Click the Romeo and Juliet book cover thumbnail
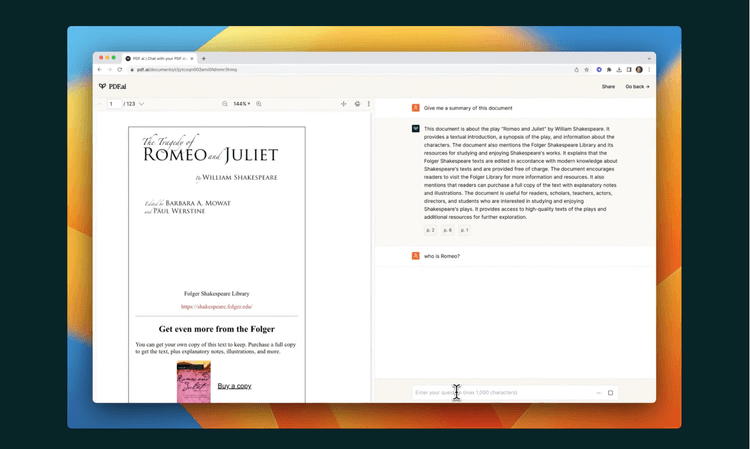Viewport: 750px width, 449px height. tap(194, 382)
